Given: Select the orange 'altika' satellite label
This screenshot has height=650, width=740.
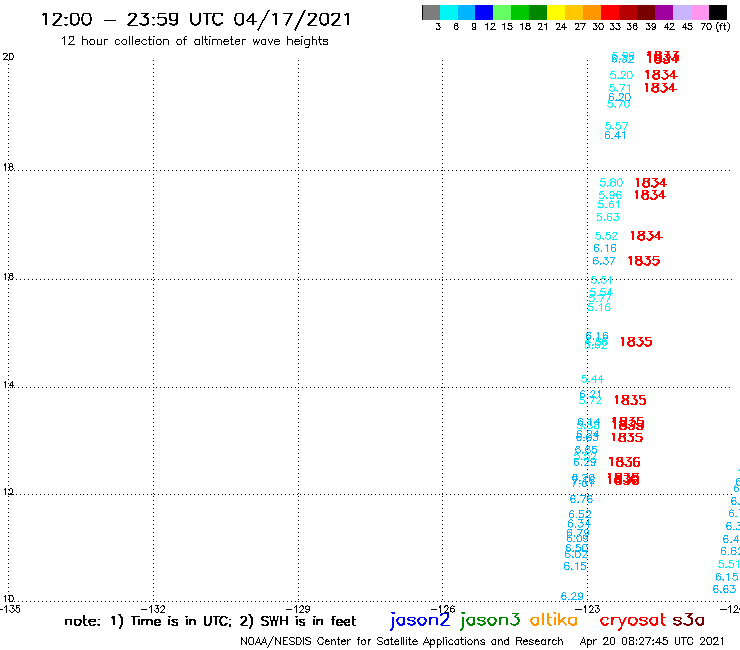Looking at the screenshot, I should pyautogui.click(x=553, y=620).
